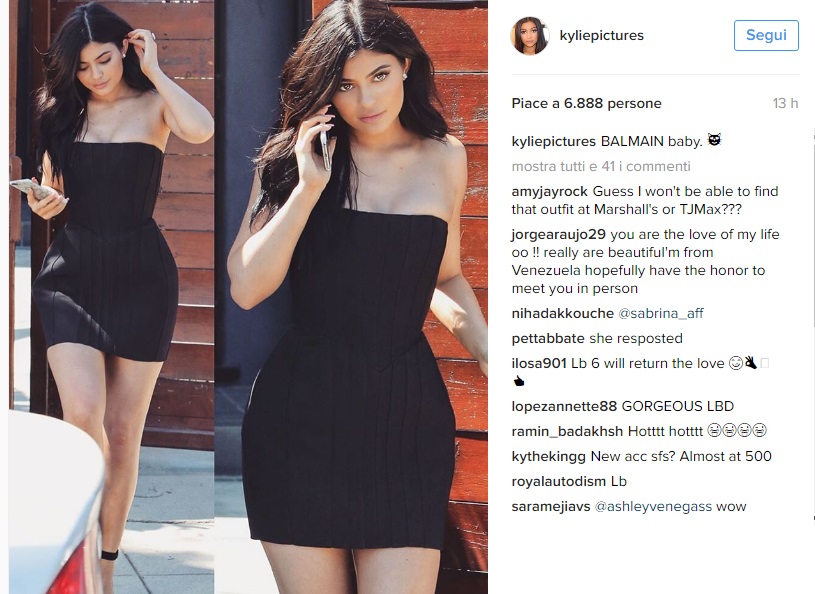The image size is (815, 594).
Task: Click the Segui follow button
Action: [766, 35]
